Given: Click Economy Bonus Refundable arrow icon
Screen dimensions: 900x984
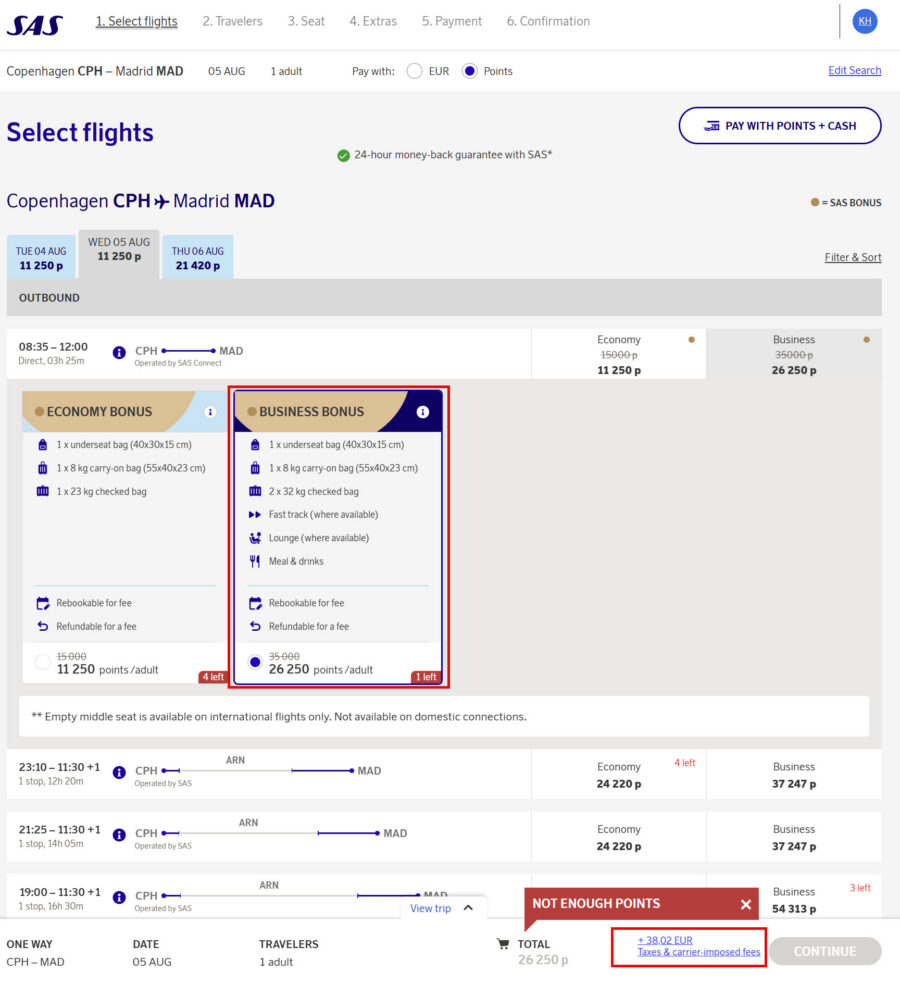Looking at the screenshot, I should tap(43, 626).
